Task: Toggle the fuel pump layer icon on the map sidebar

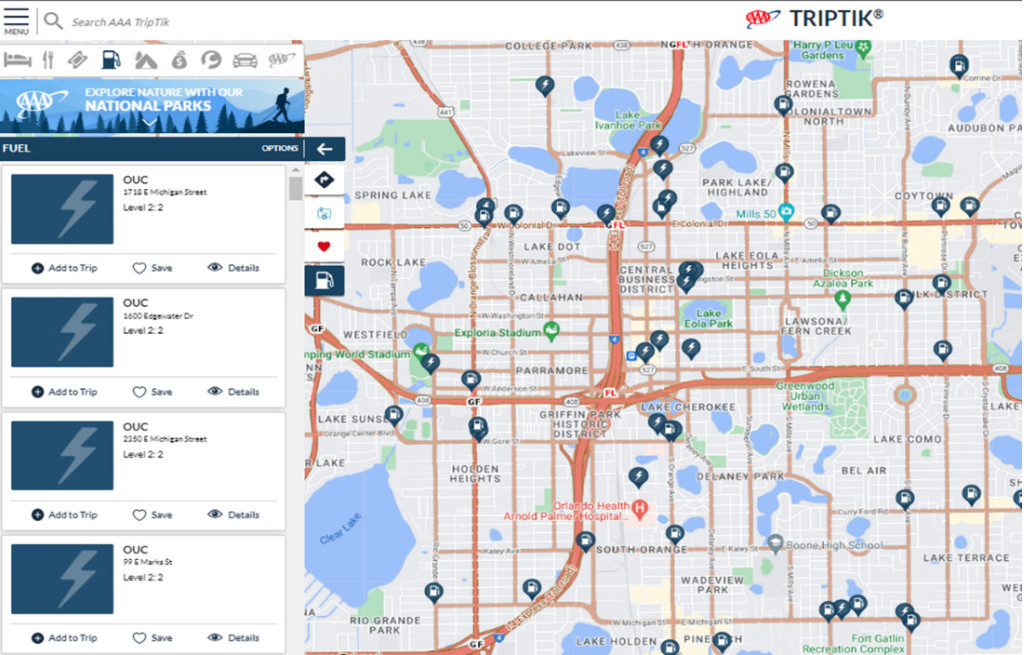Action: 324,279
